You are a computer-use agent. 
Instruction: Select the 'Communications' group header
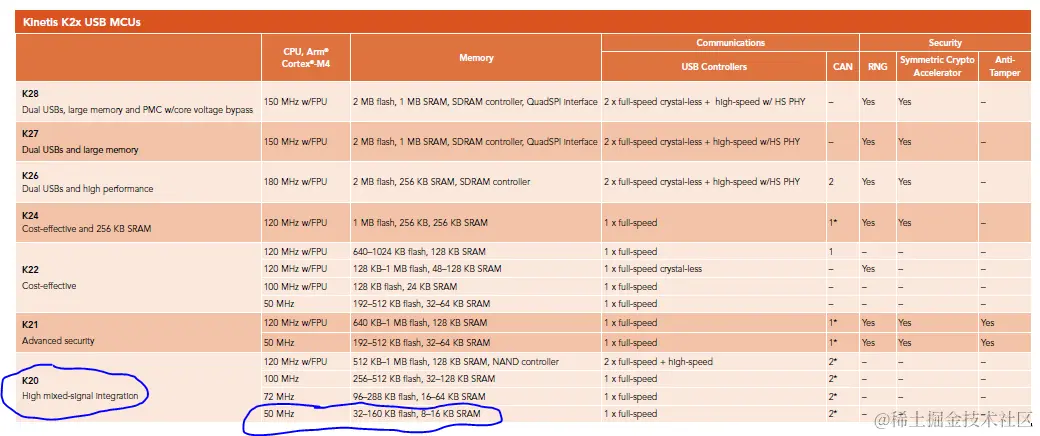point(730,42)
